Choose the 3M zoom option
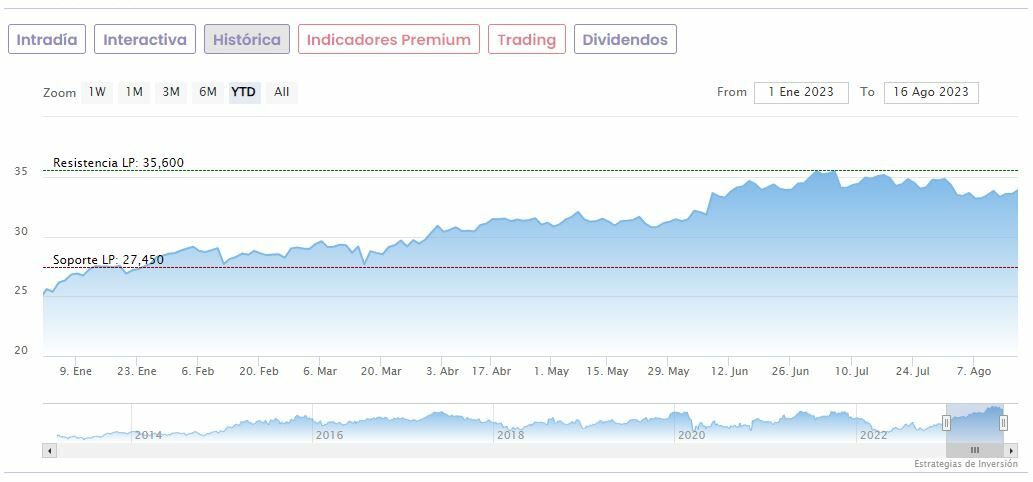The height and width of the screenshot is (482, 1033). click(x=171, y=92)
